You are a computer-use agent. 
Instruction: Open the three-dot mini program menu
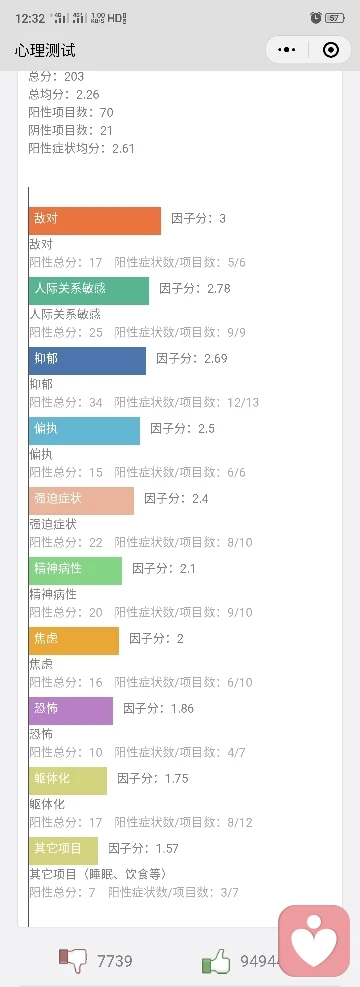(x=286, y=50)
